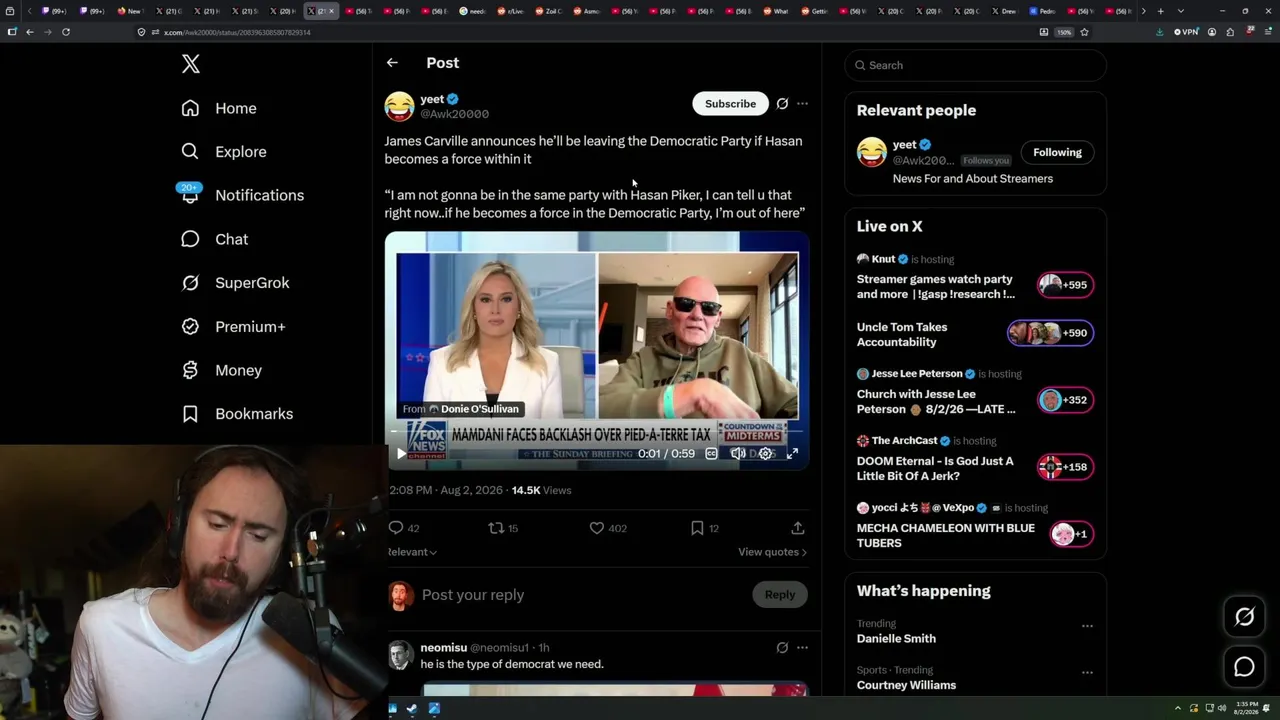
Task: Enter fullscreen on the video
Action: [792, 454]
